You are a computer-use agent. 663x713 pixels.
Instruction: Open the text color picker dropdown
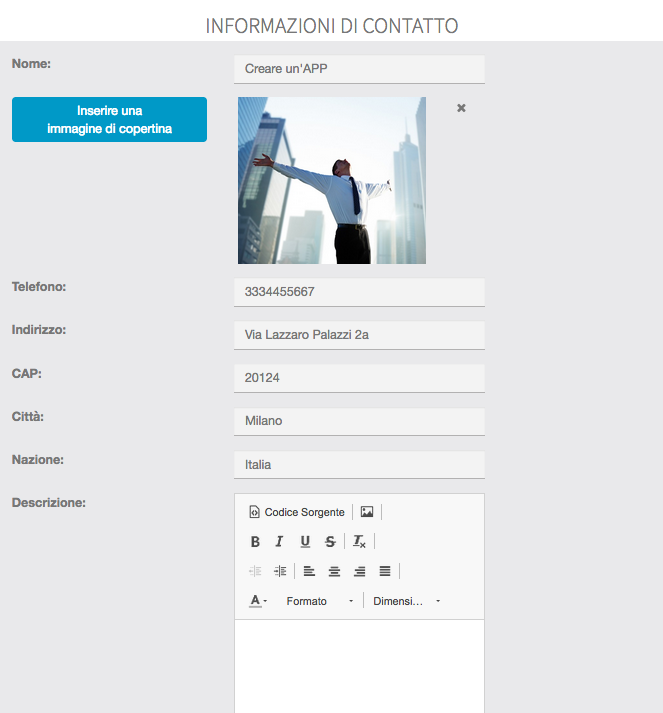click(x=258, y=601)
